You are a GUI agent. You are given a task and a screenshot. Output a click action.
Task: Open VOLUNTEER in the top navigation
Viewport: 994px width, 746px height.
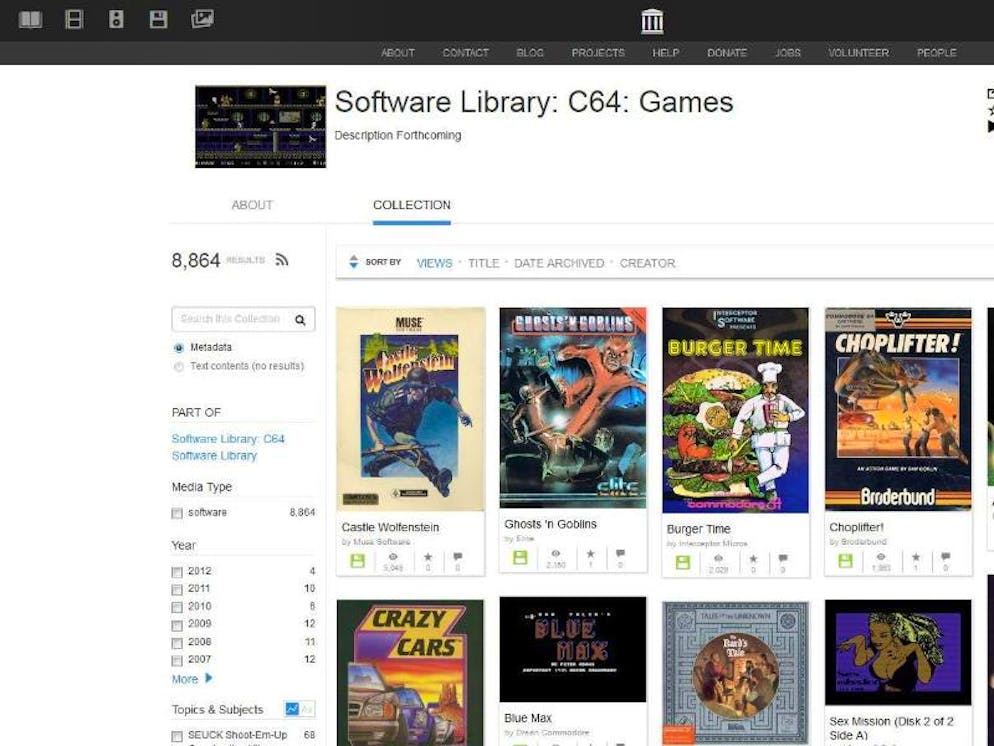click(x=858, y=53)
